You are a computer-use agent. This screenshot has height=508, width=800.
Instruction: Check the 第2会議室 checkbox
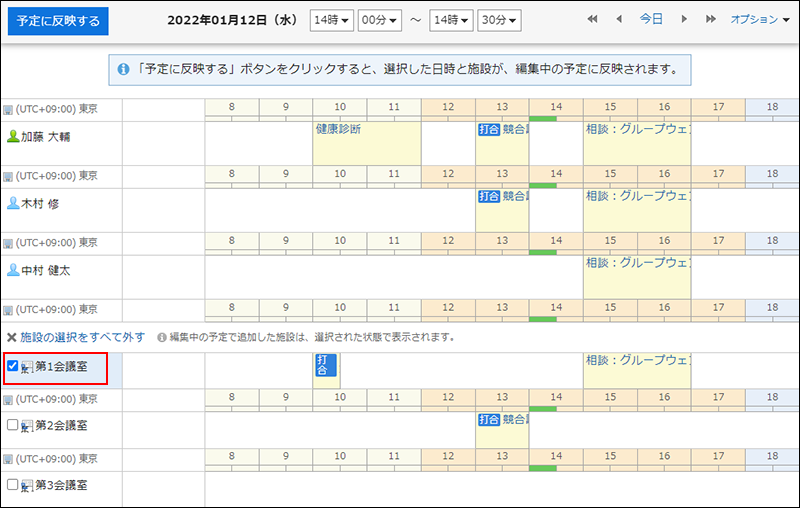(x=13, y=425)
